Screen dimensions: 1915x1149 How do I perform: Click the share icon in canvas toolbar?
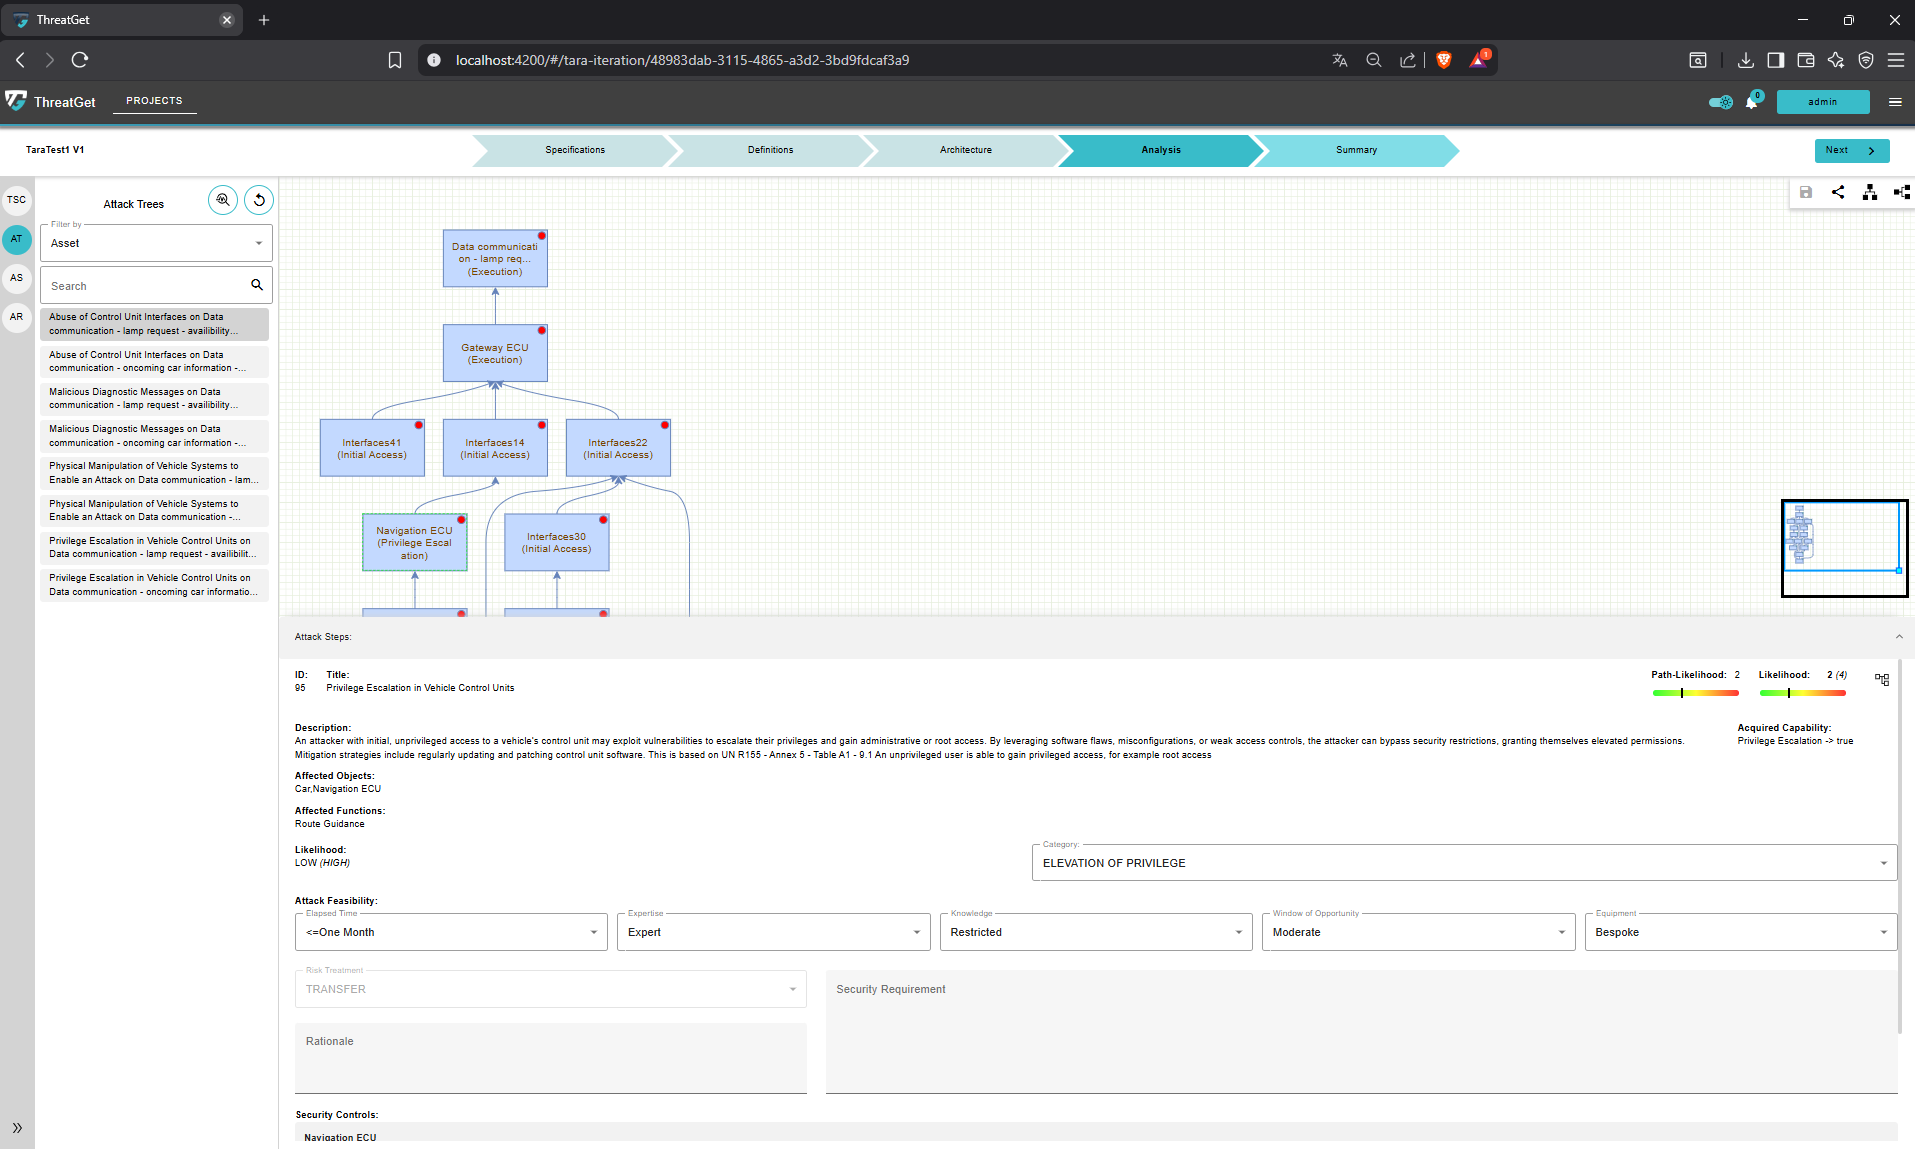point(1838,192)
